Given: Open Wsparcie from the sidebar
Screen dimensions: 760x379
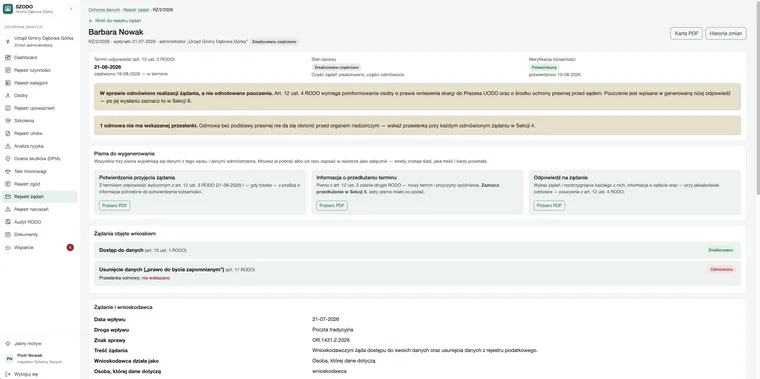Looking at the screenshot, I should [x=39, y=247].
